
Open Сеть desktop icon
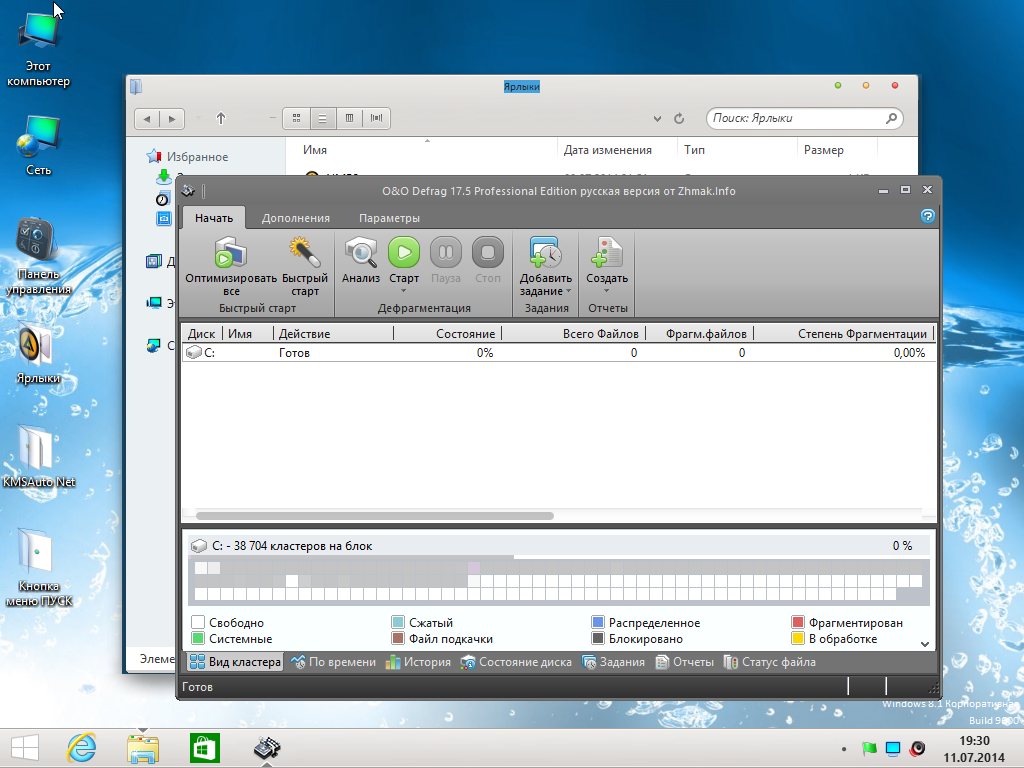click(x=39, y=145)
